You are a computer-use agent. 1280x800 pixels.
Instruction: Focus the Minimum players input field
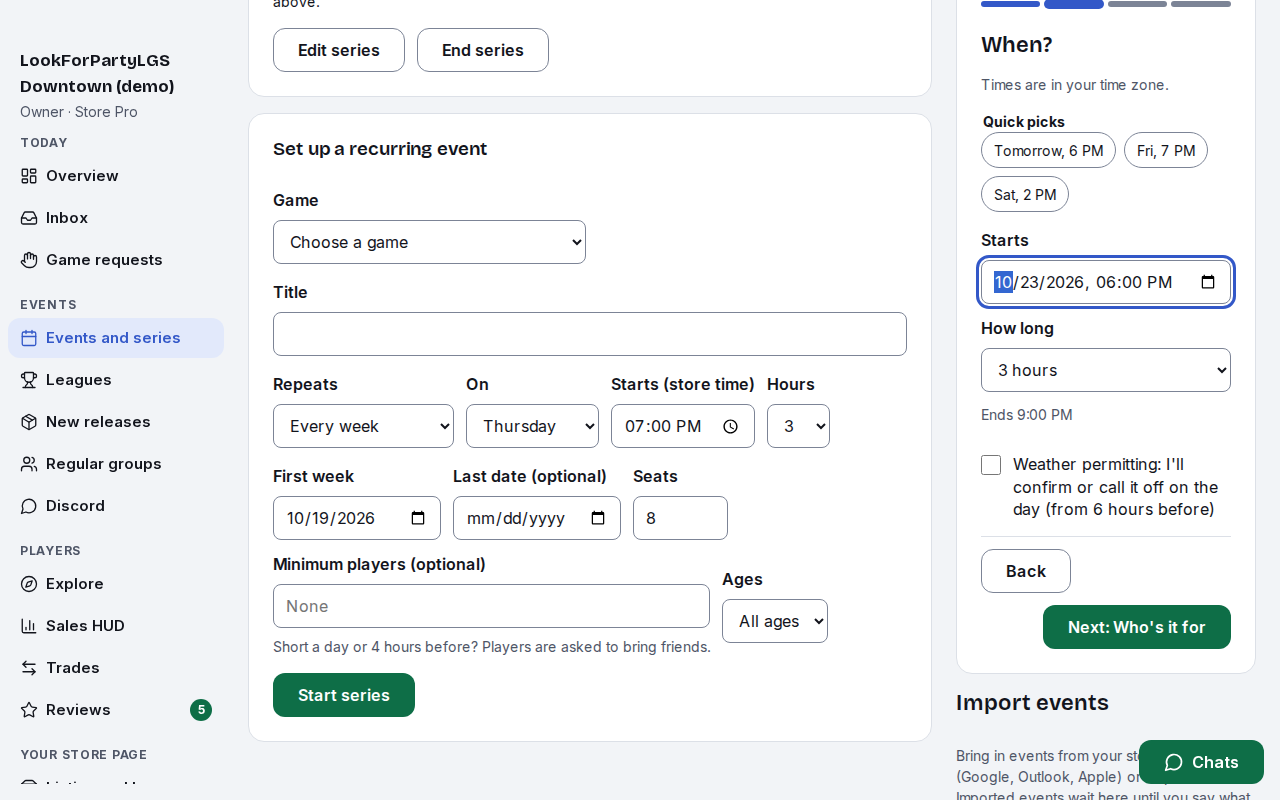coord(491,606)
